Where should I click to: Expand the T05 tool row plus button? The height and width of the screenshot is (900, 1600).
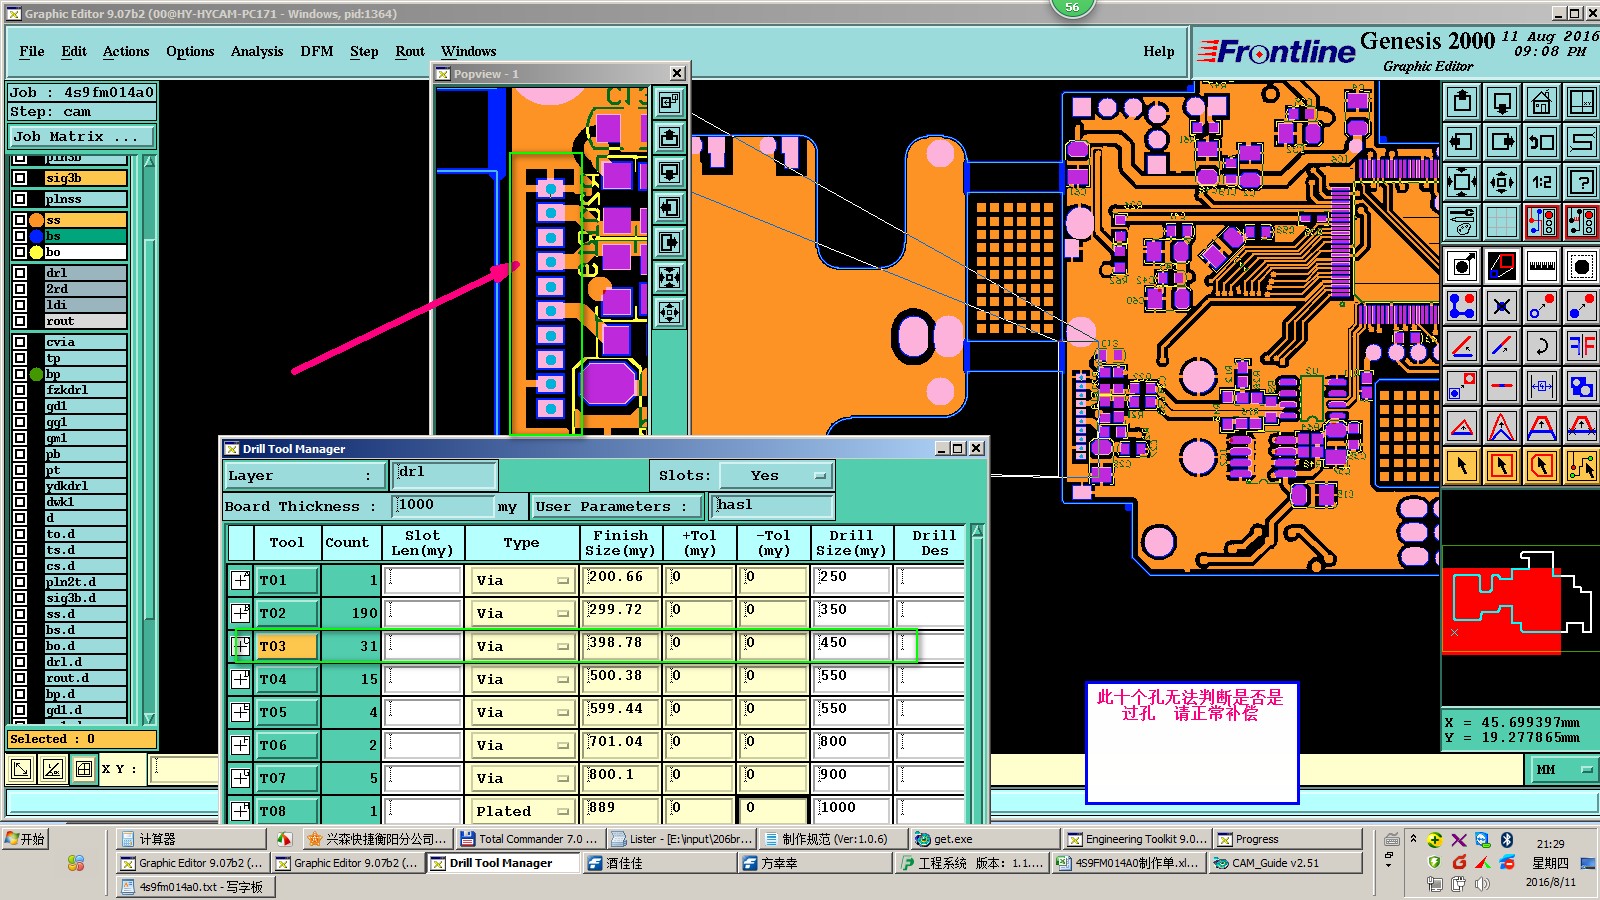pos(240,712)
